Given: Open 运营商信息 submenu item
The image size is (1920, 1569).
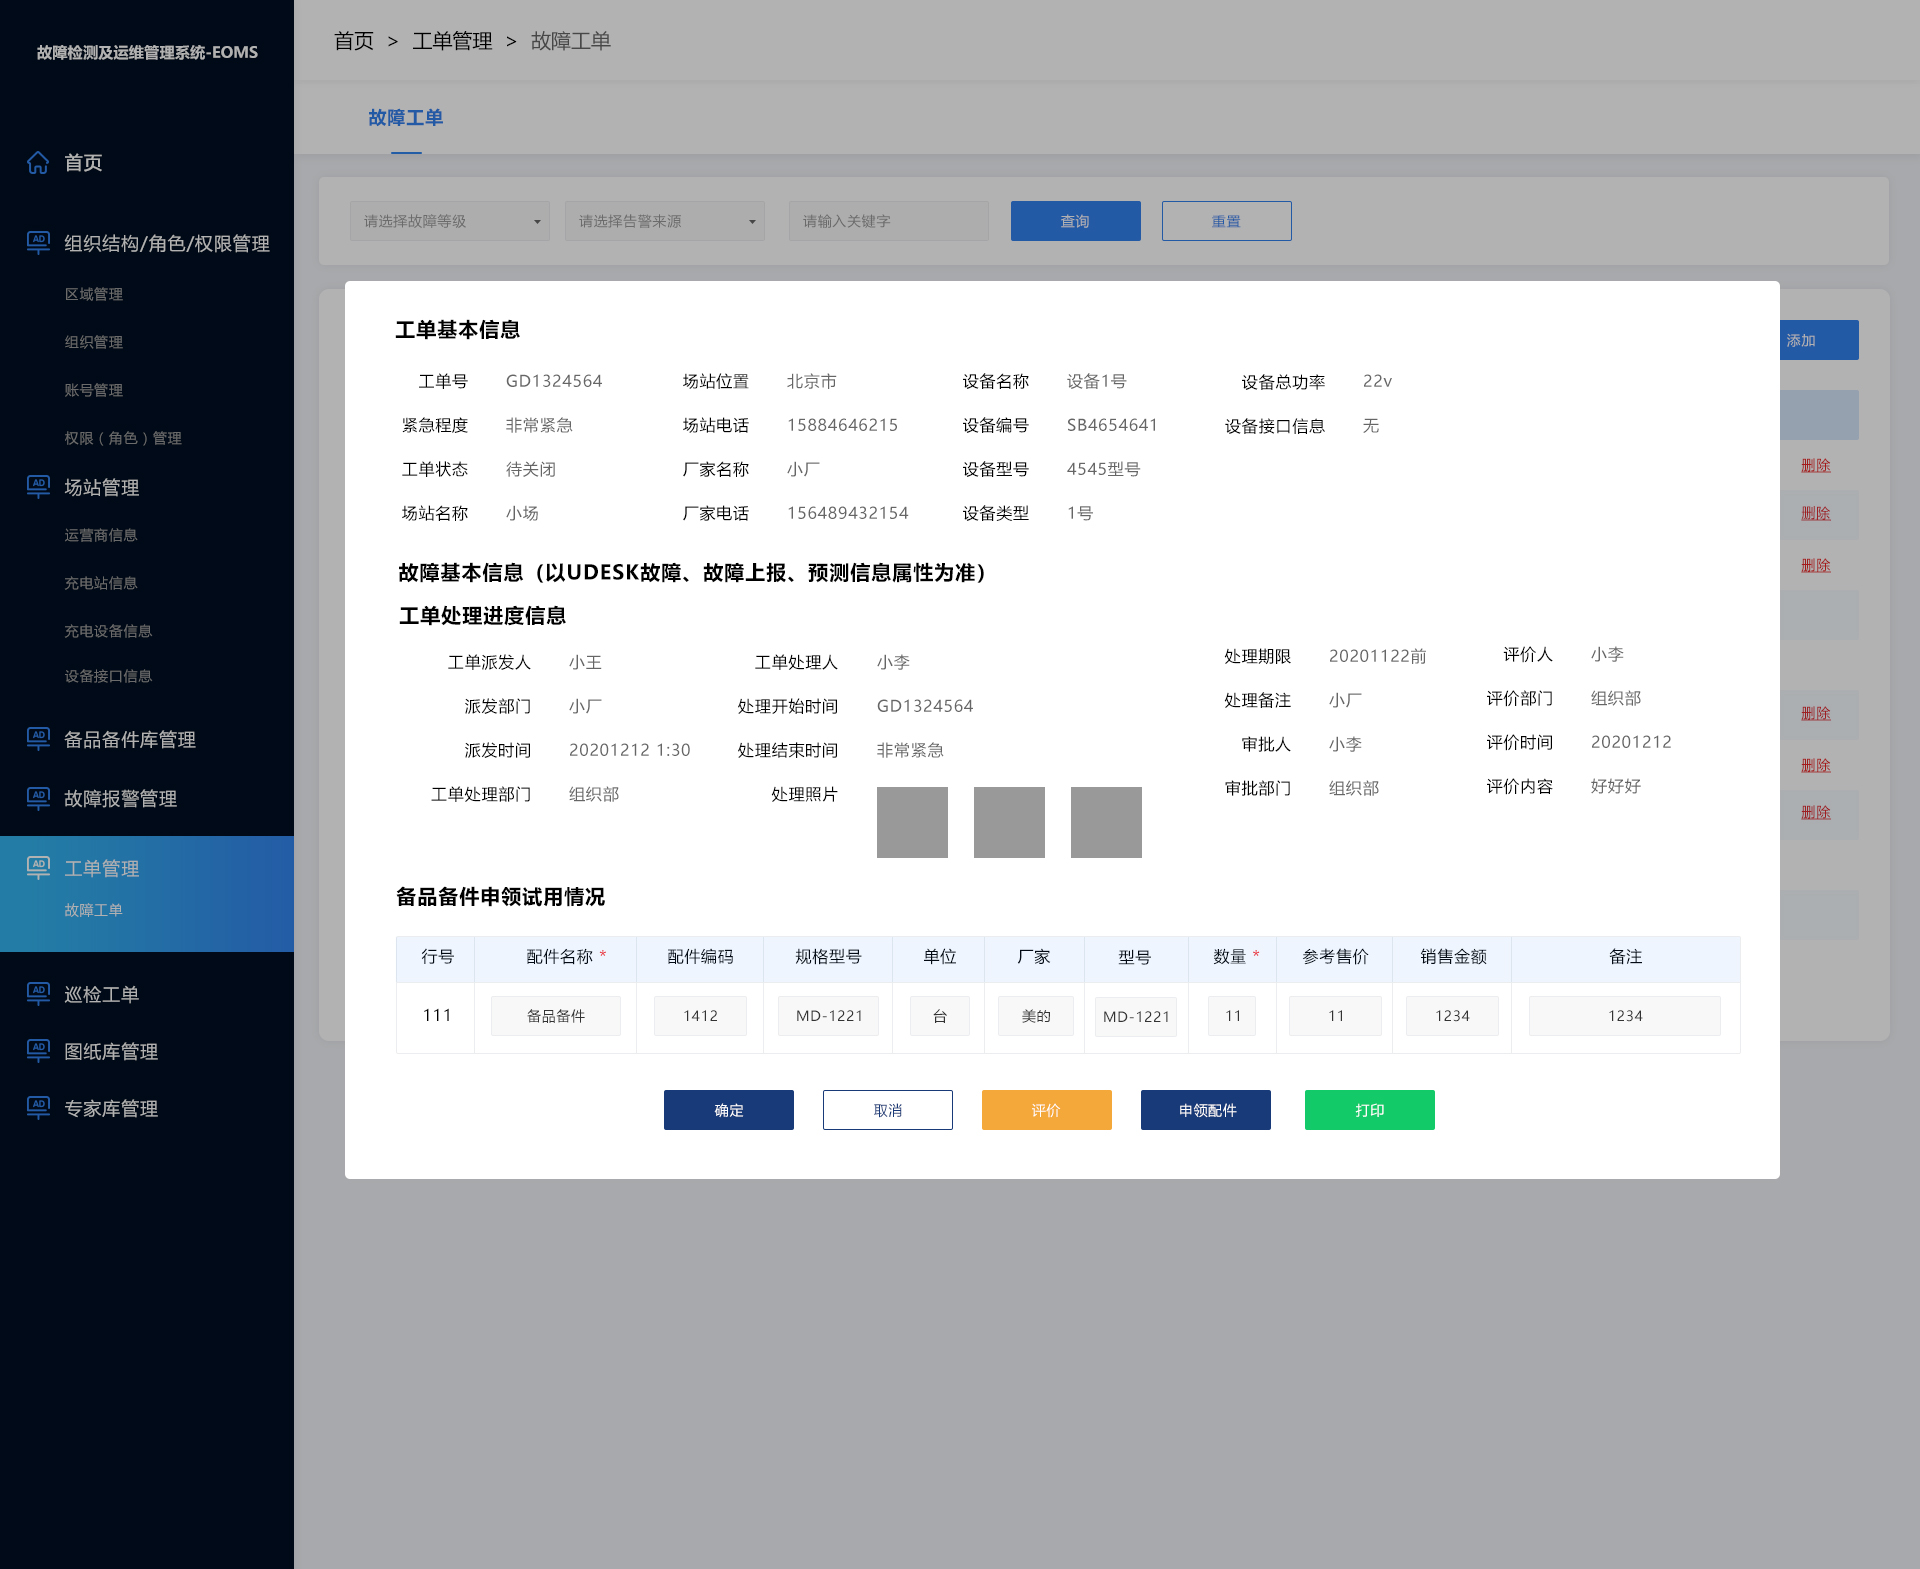Looking at the screenshot, I should click(x=101, y=535).
